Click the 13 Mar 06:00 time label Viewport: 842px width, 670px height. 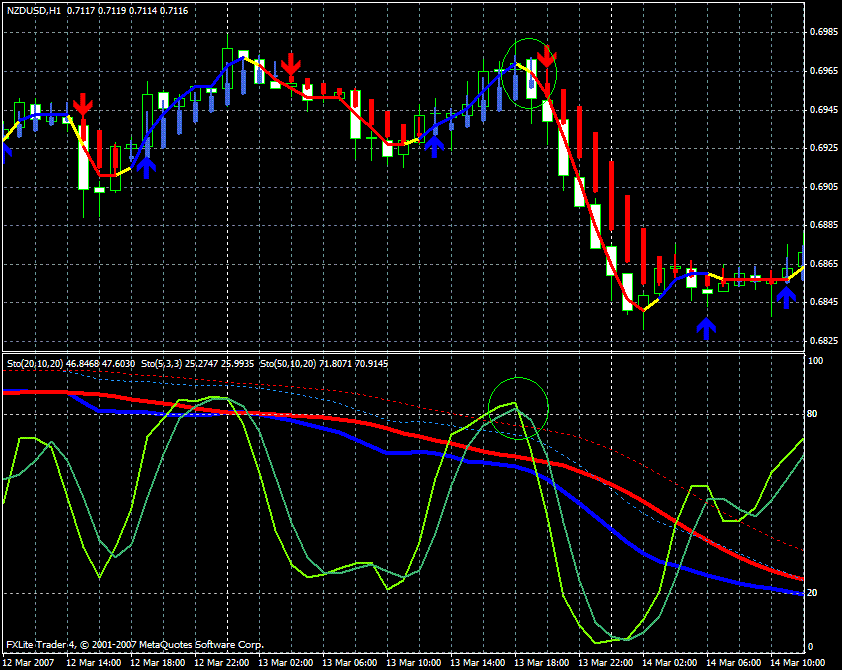(x=350, y=662)
